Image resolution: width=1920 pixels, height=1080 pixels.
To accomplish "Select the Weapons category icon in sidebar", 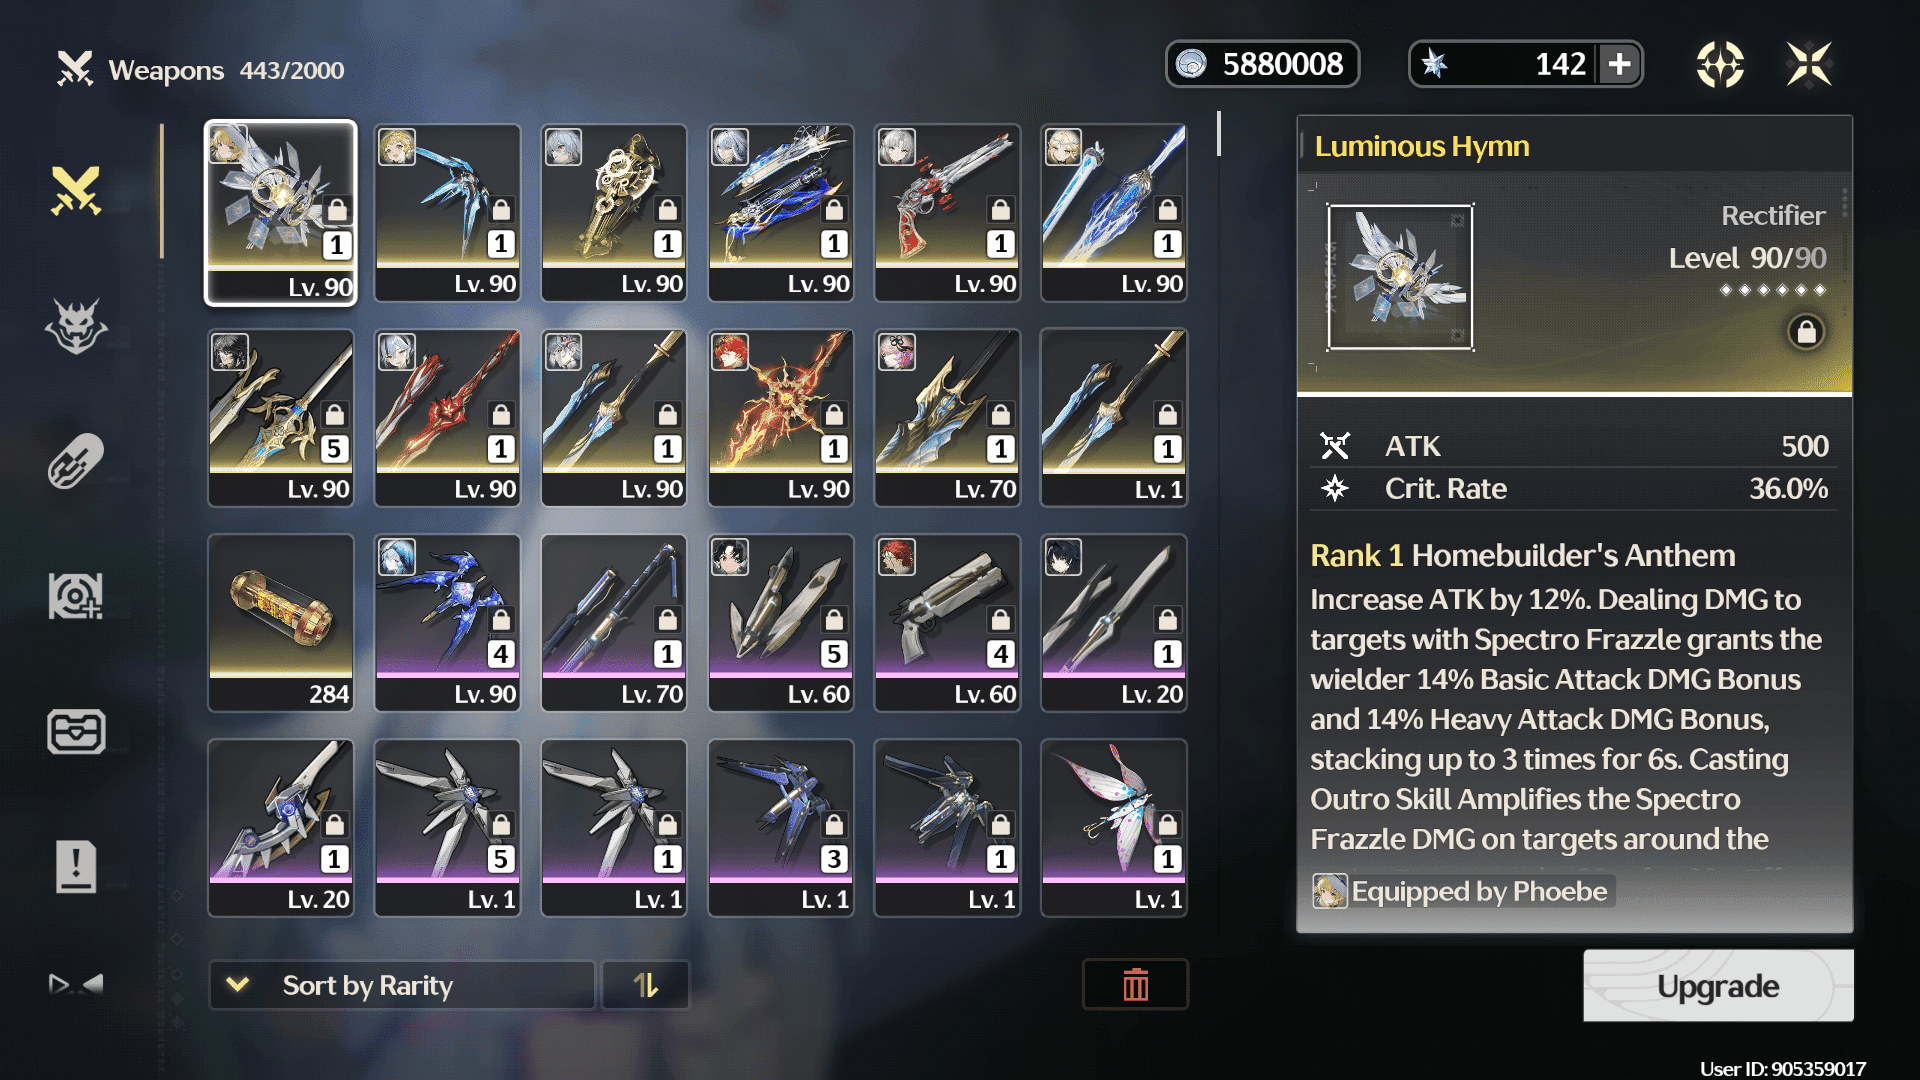I will click(77, 190).
